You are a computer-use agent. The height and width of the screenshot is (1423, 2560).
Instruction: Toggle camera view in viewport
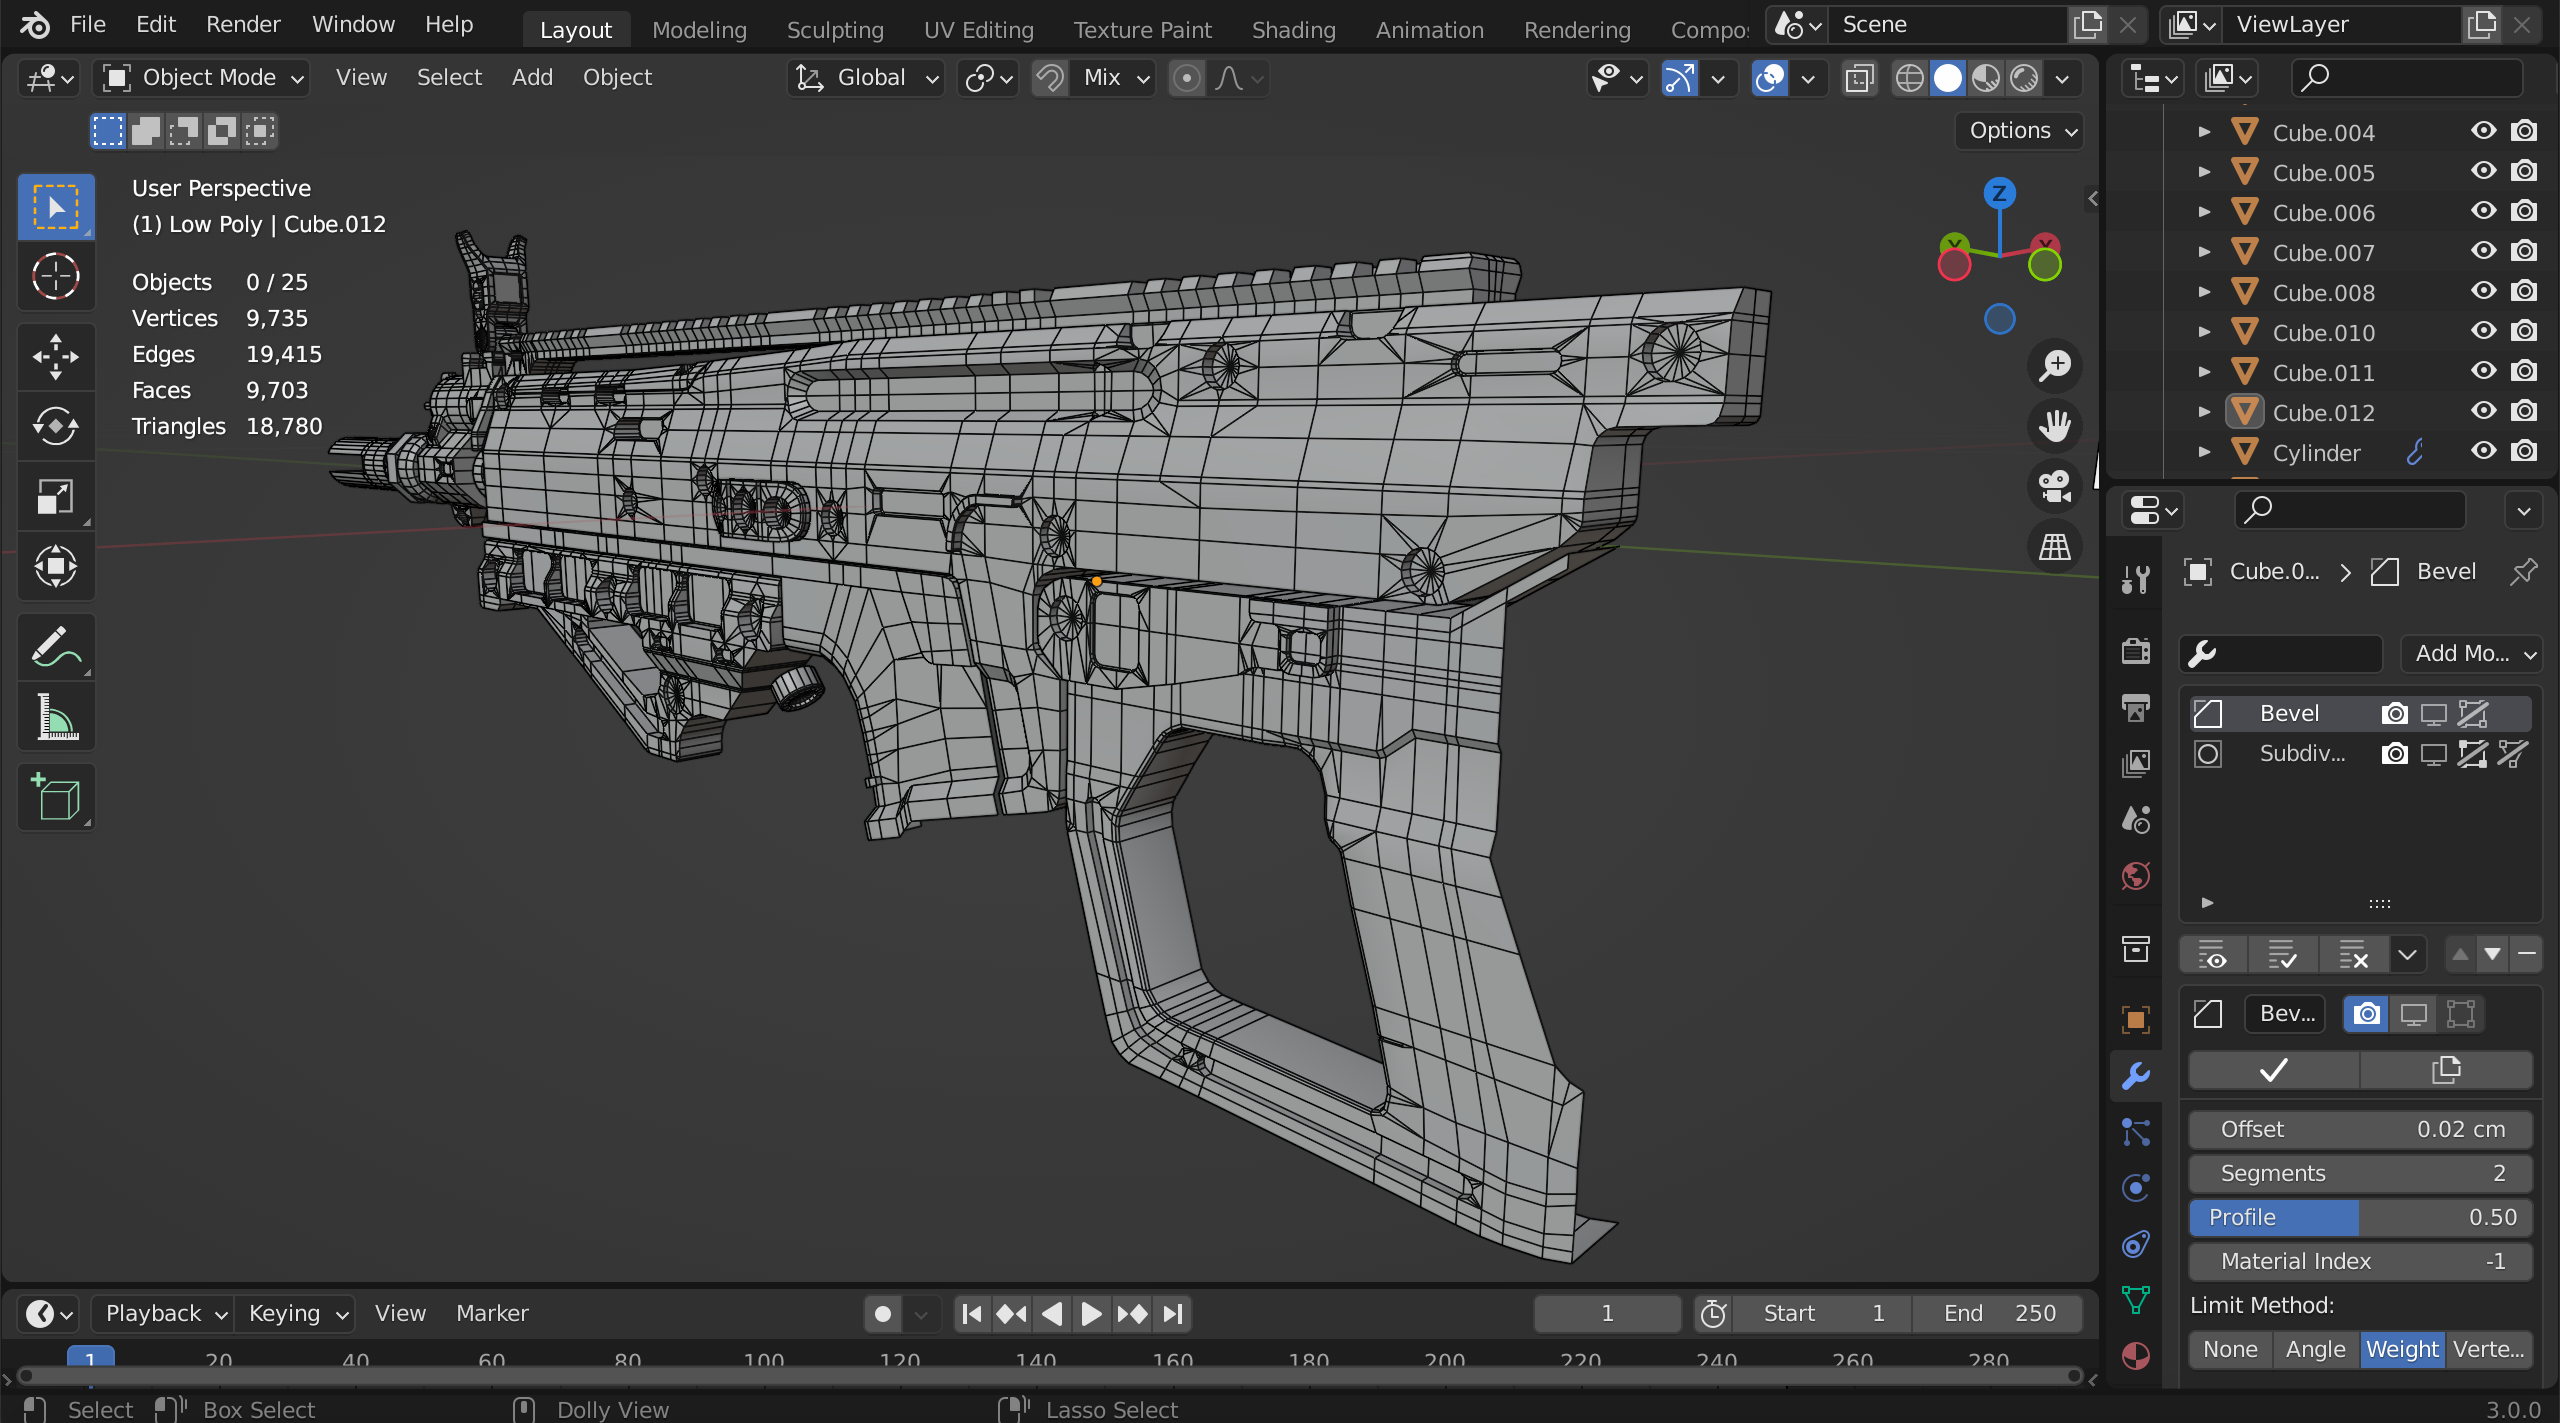click(x=2055, y=487)
